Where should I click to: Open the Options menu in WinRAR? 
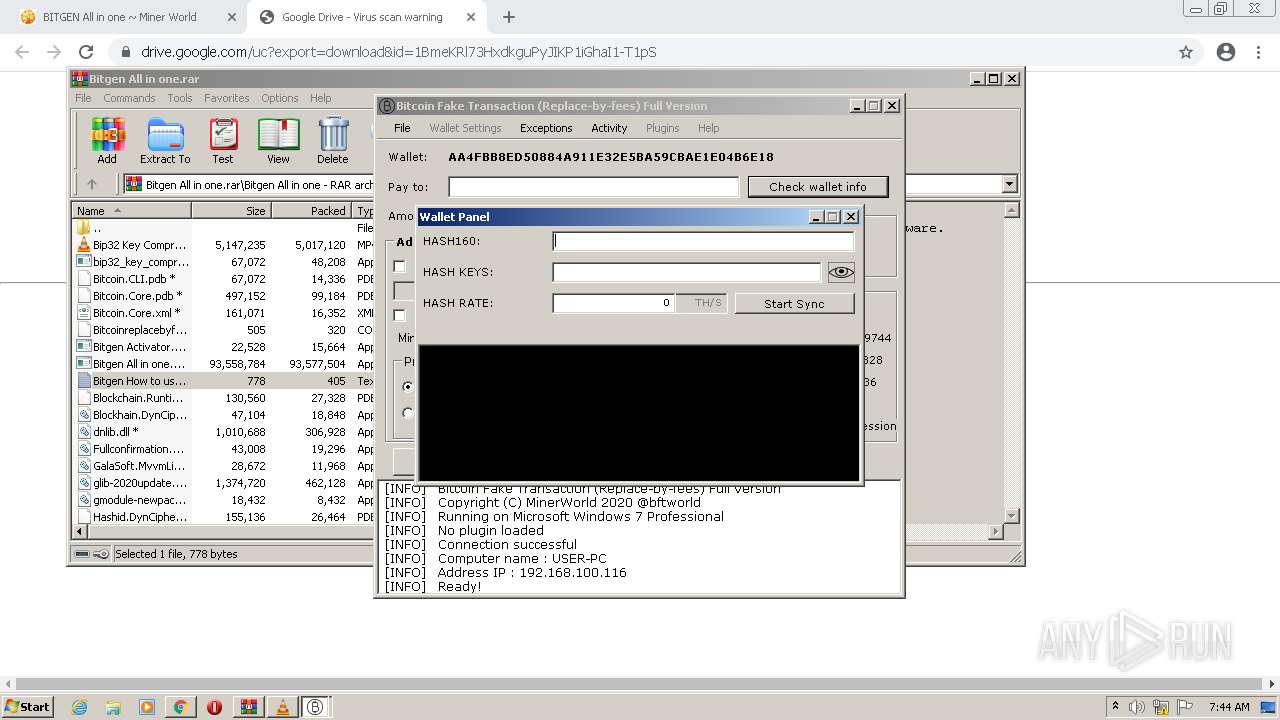click(280, 98)
